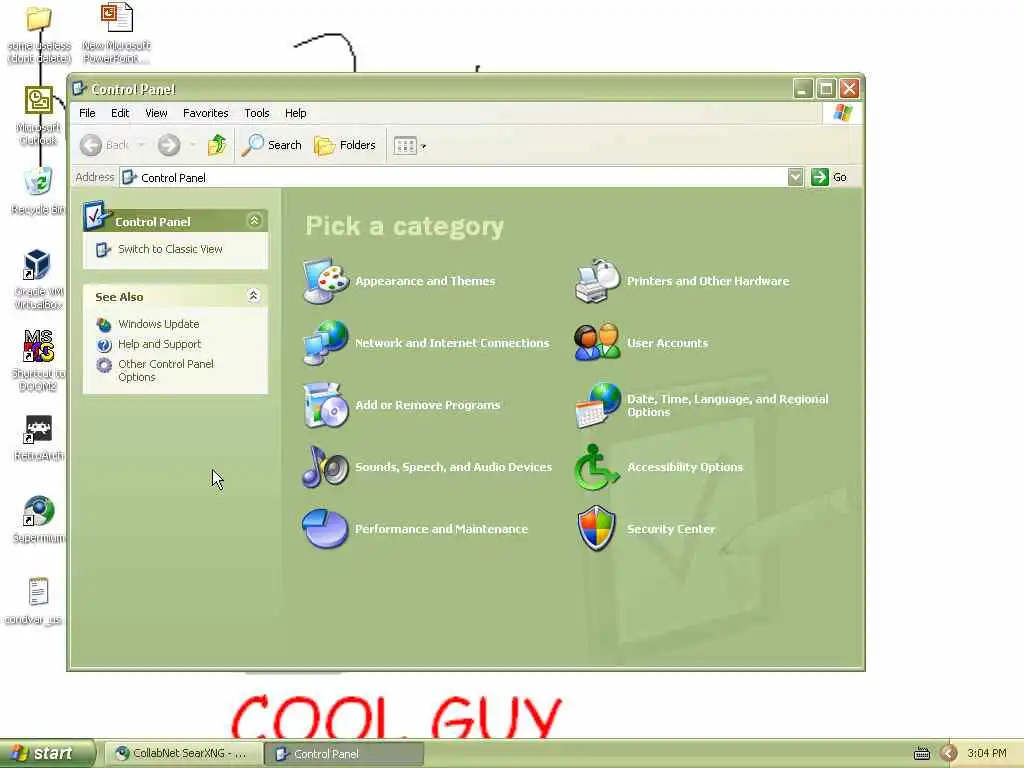Expand hidden tray icons arrow
The width and height of the screenshot is (1024, 768).
click(x=949, y=754)
